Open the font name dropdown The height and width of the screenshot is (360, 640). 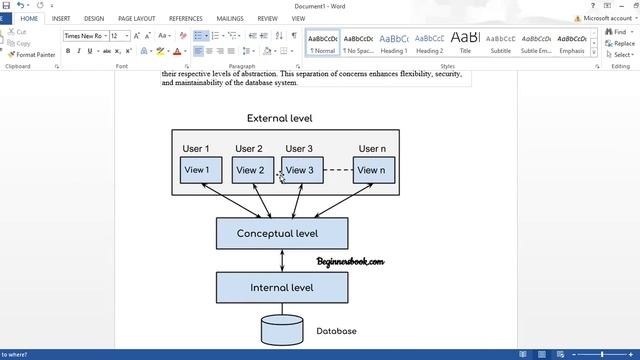(106, 36)
